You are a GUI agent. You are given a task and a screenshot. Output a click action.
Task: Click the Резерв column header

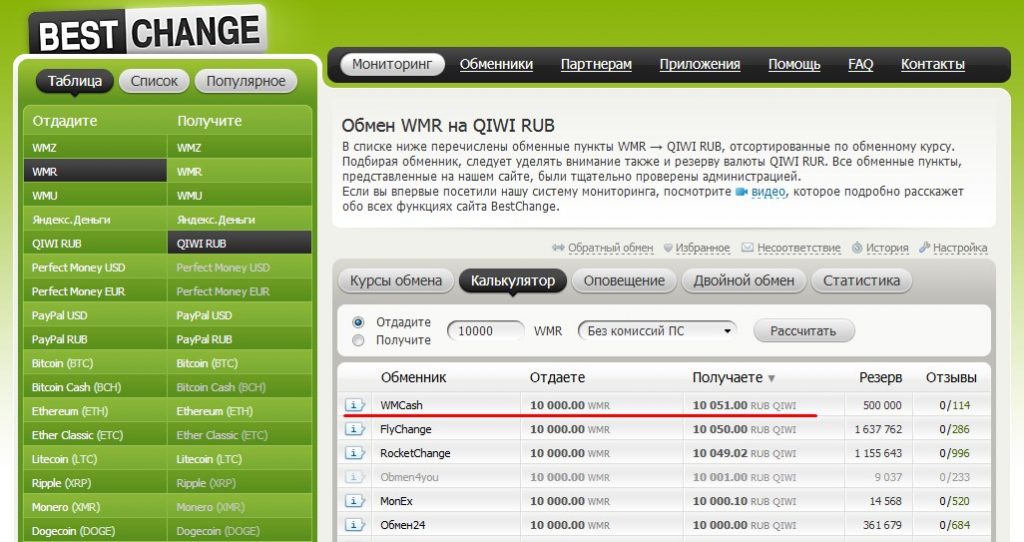pyautogui.click(x=880, y=377)
